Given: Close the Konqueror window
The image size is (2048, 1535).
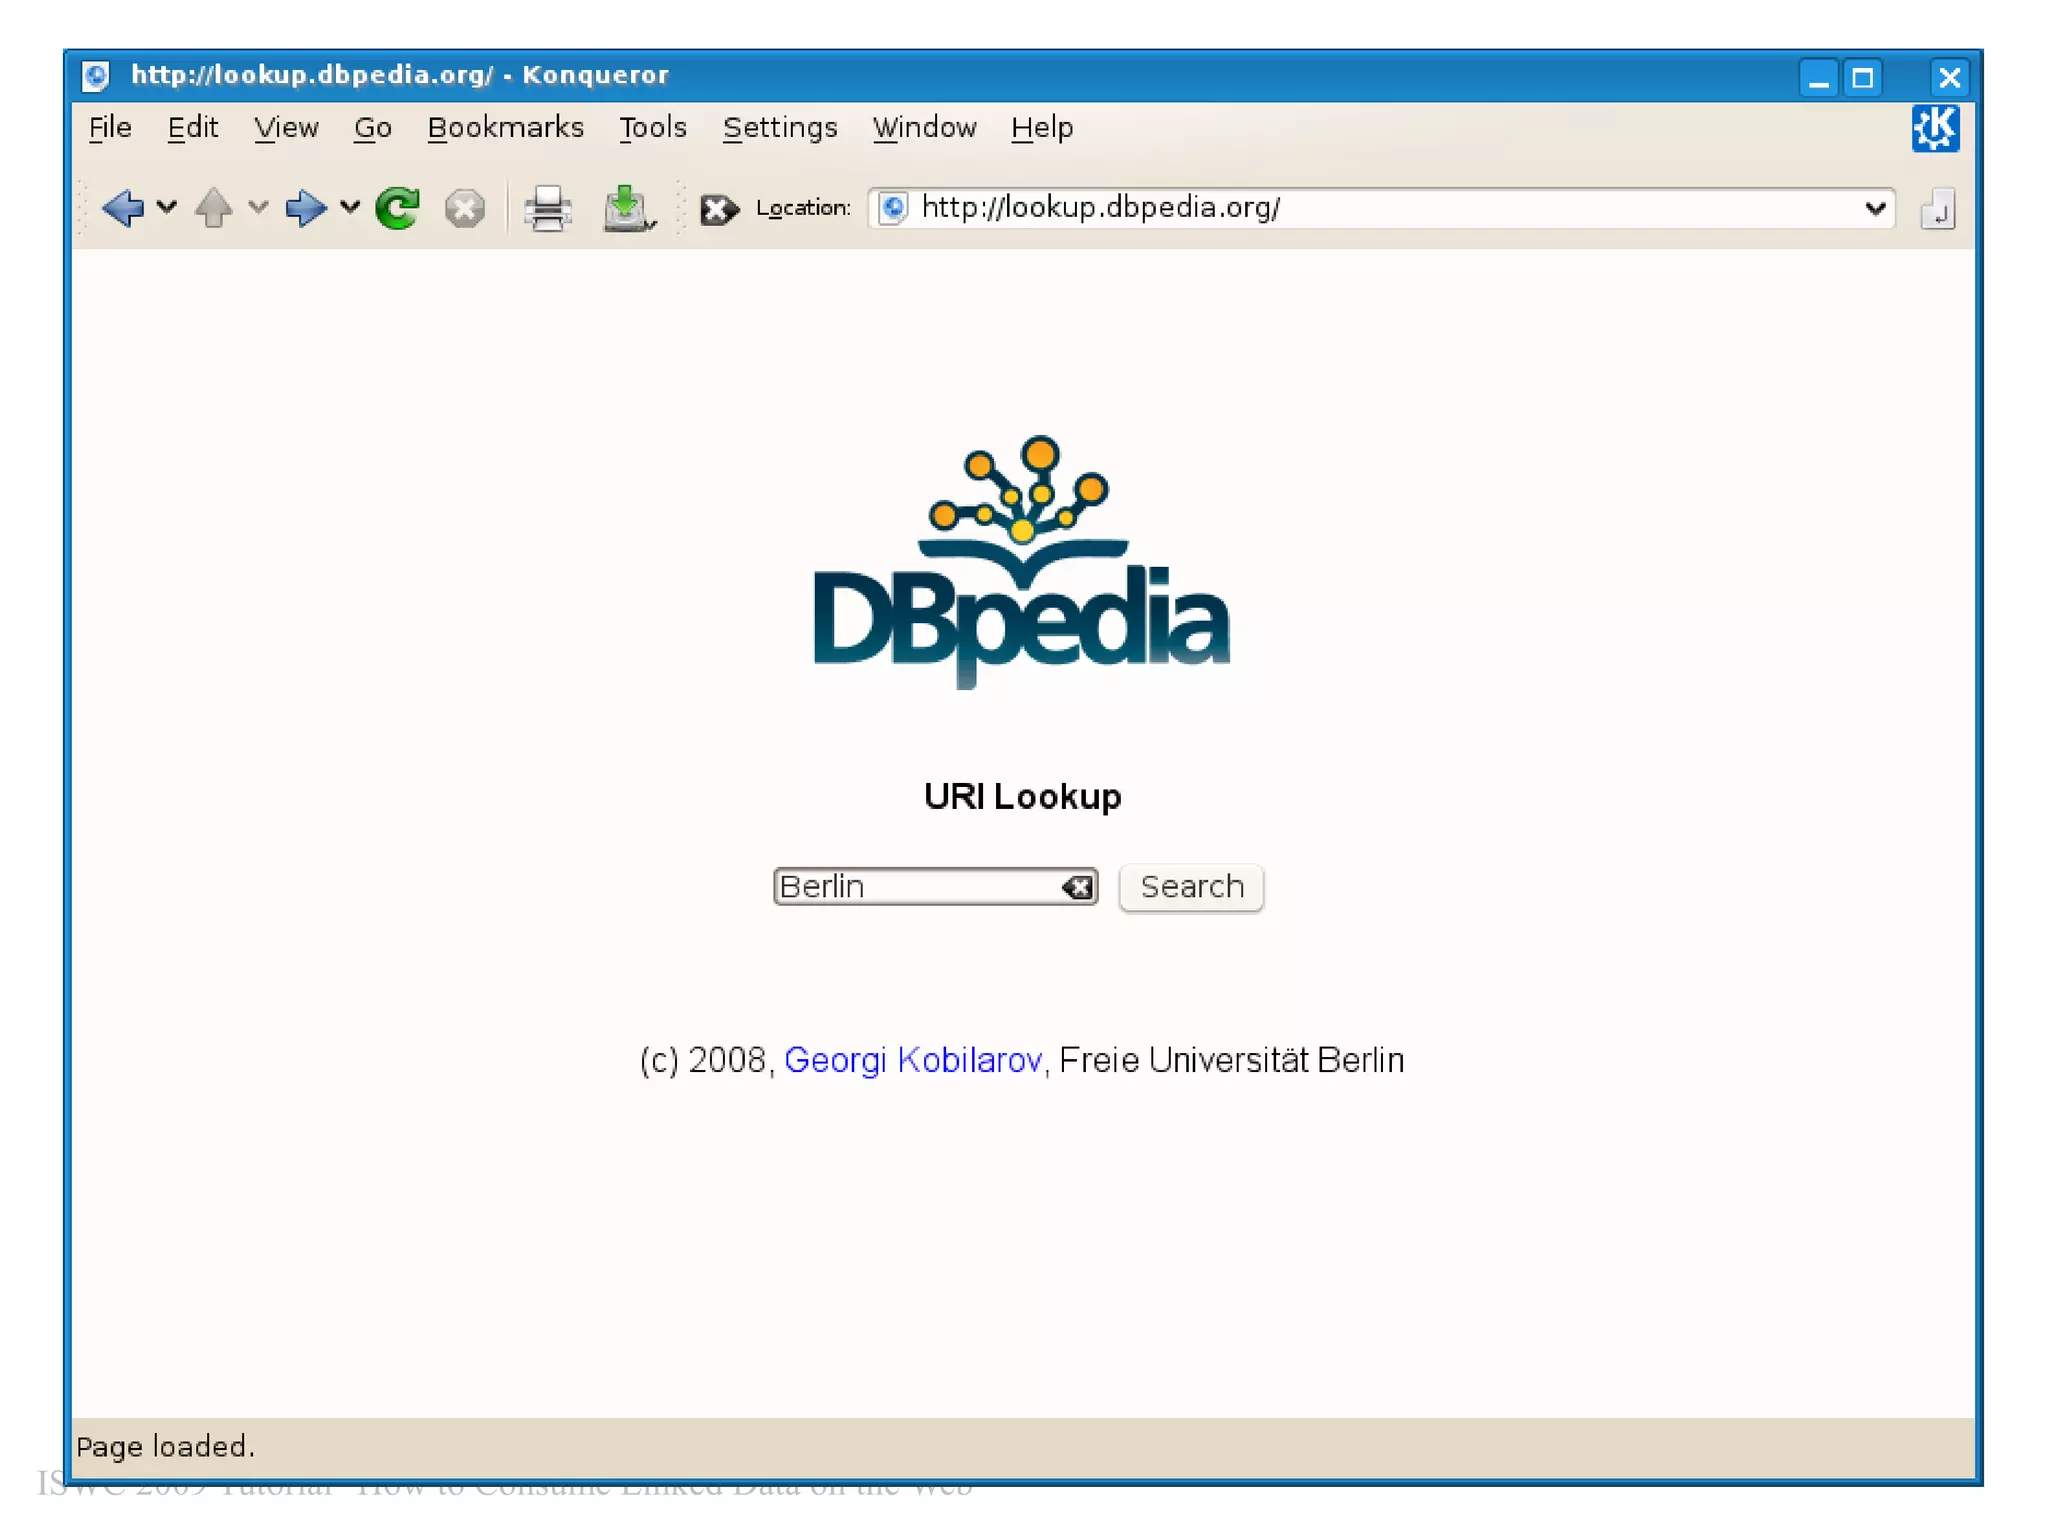Looking at the screenshot, I should tap(1949, 78).
